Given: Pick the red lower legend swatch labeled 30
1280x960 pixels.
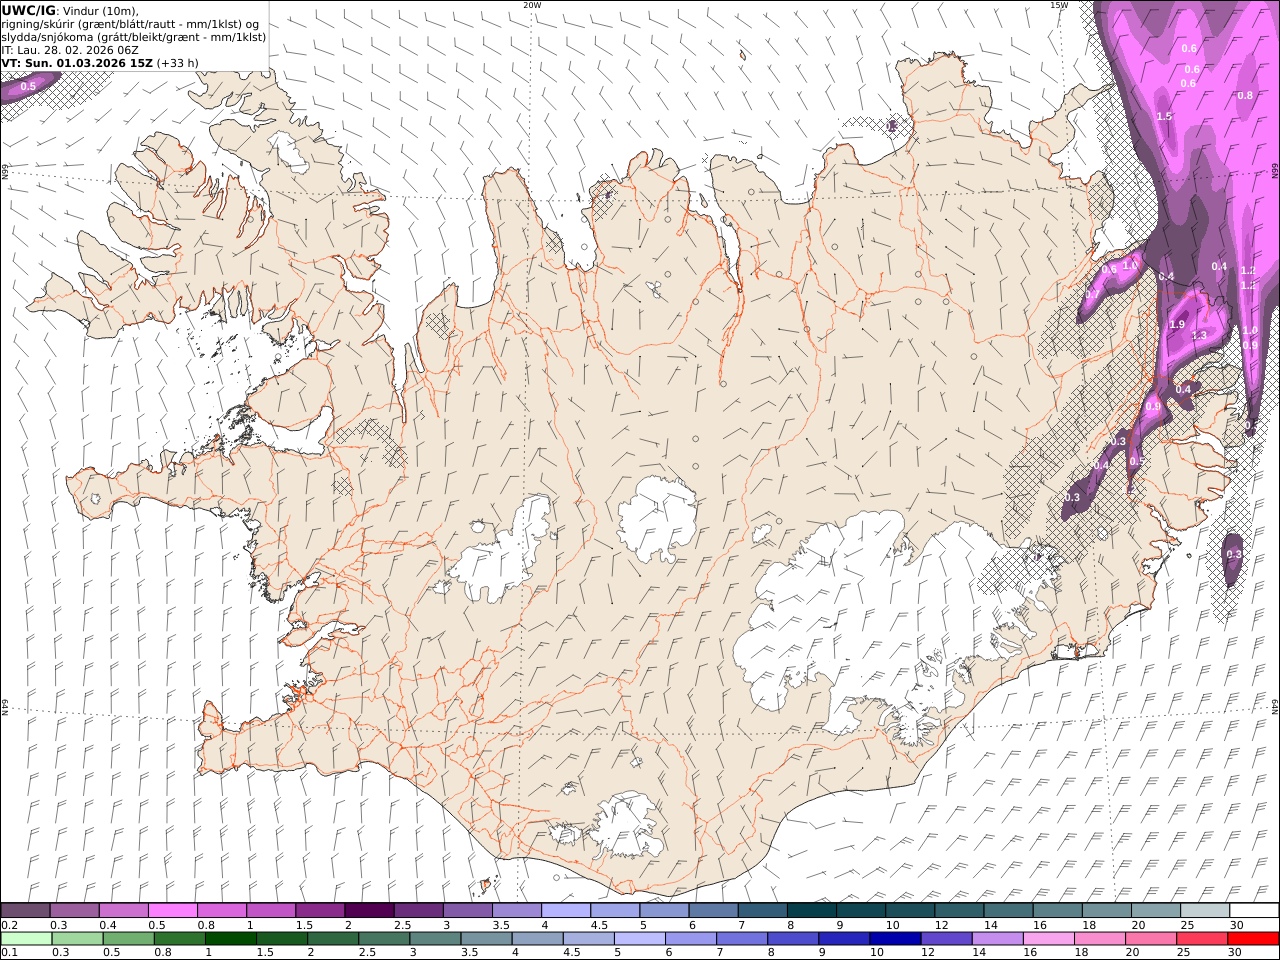Looking at the screenshot, I should point(1253,939).
